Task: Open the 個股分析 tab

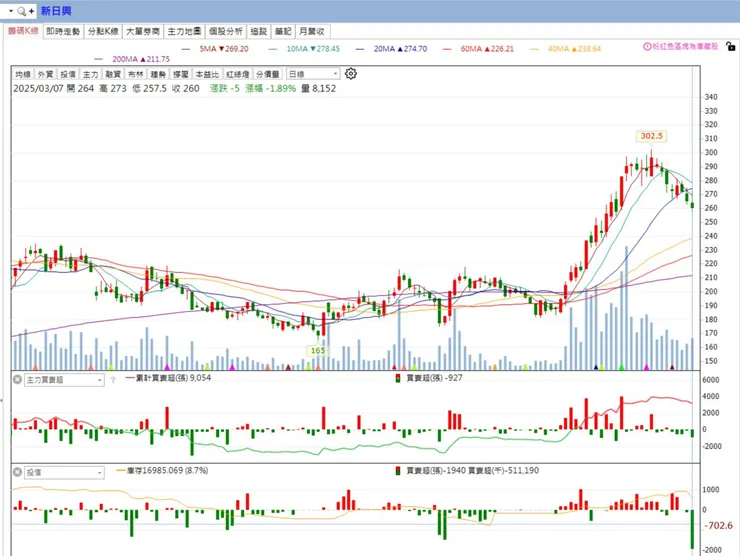Action: pyautogui.click(x=226, y=32)
